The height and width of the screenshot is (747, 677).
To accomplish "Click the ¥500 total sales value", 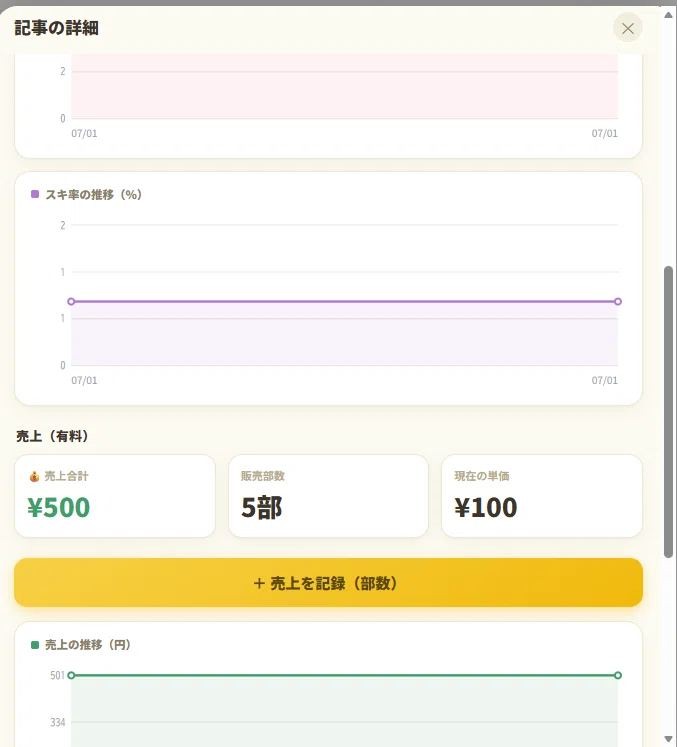I will (59, 507).
